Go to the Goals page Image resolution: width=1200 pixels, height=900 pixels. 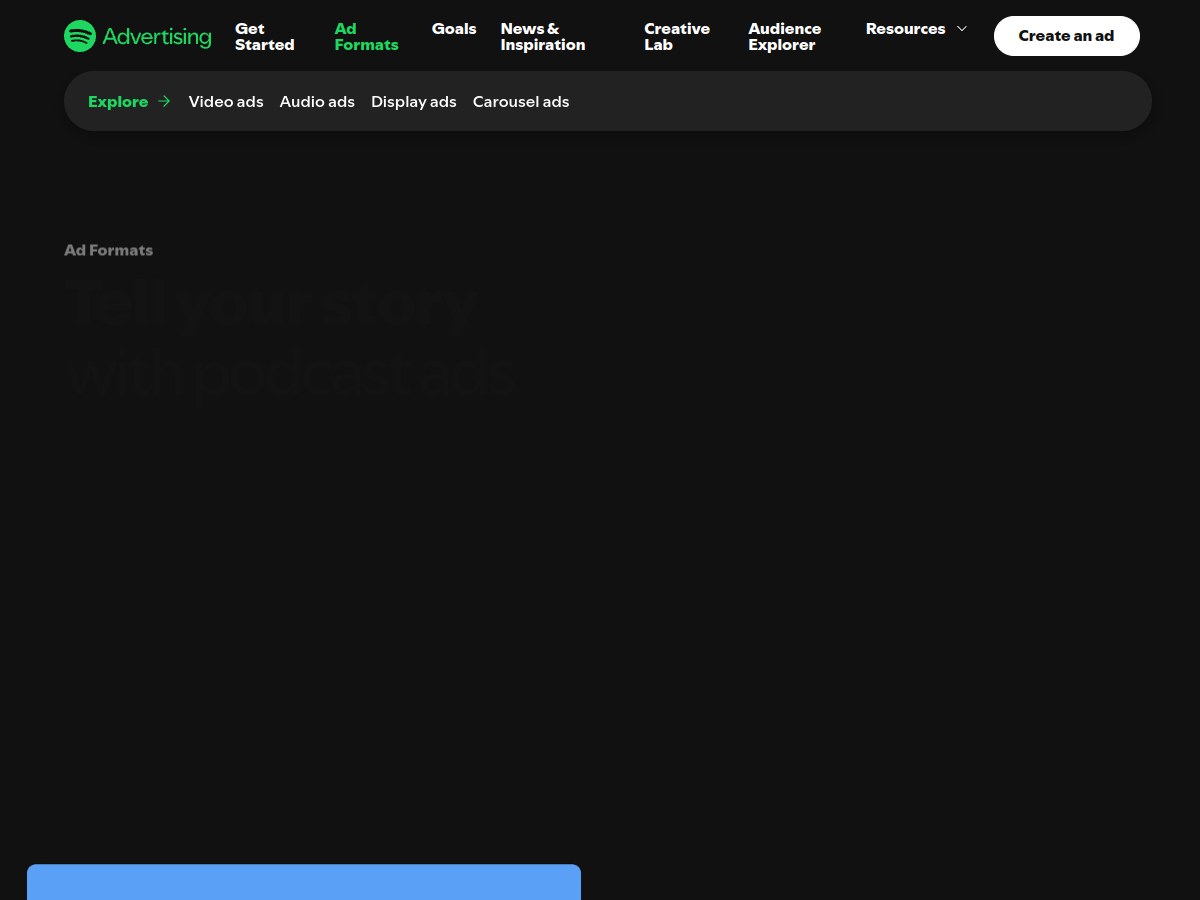click(454, 29)
